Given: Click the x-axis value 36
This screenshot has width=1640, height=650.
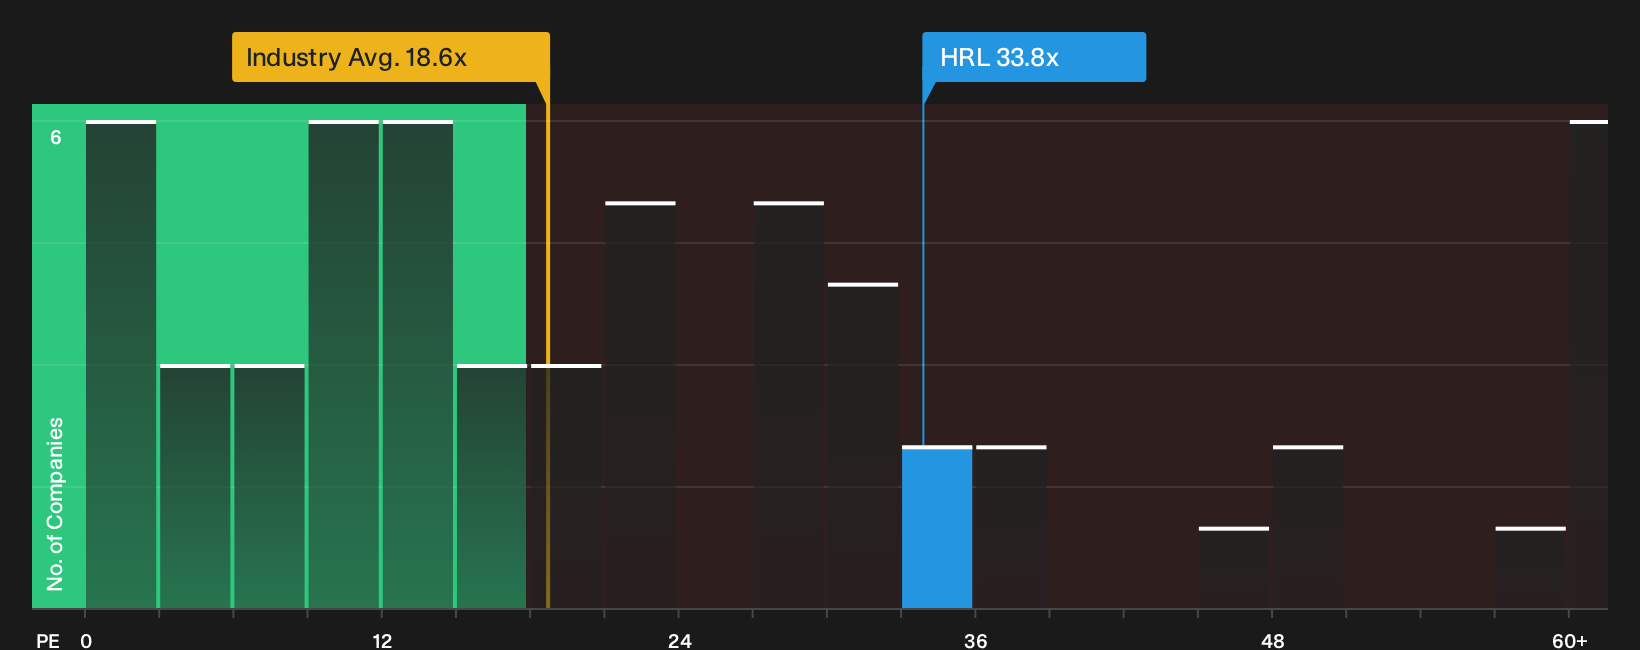Looking at the screenshot, I should pos(975,640).
